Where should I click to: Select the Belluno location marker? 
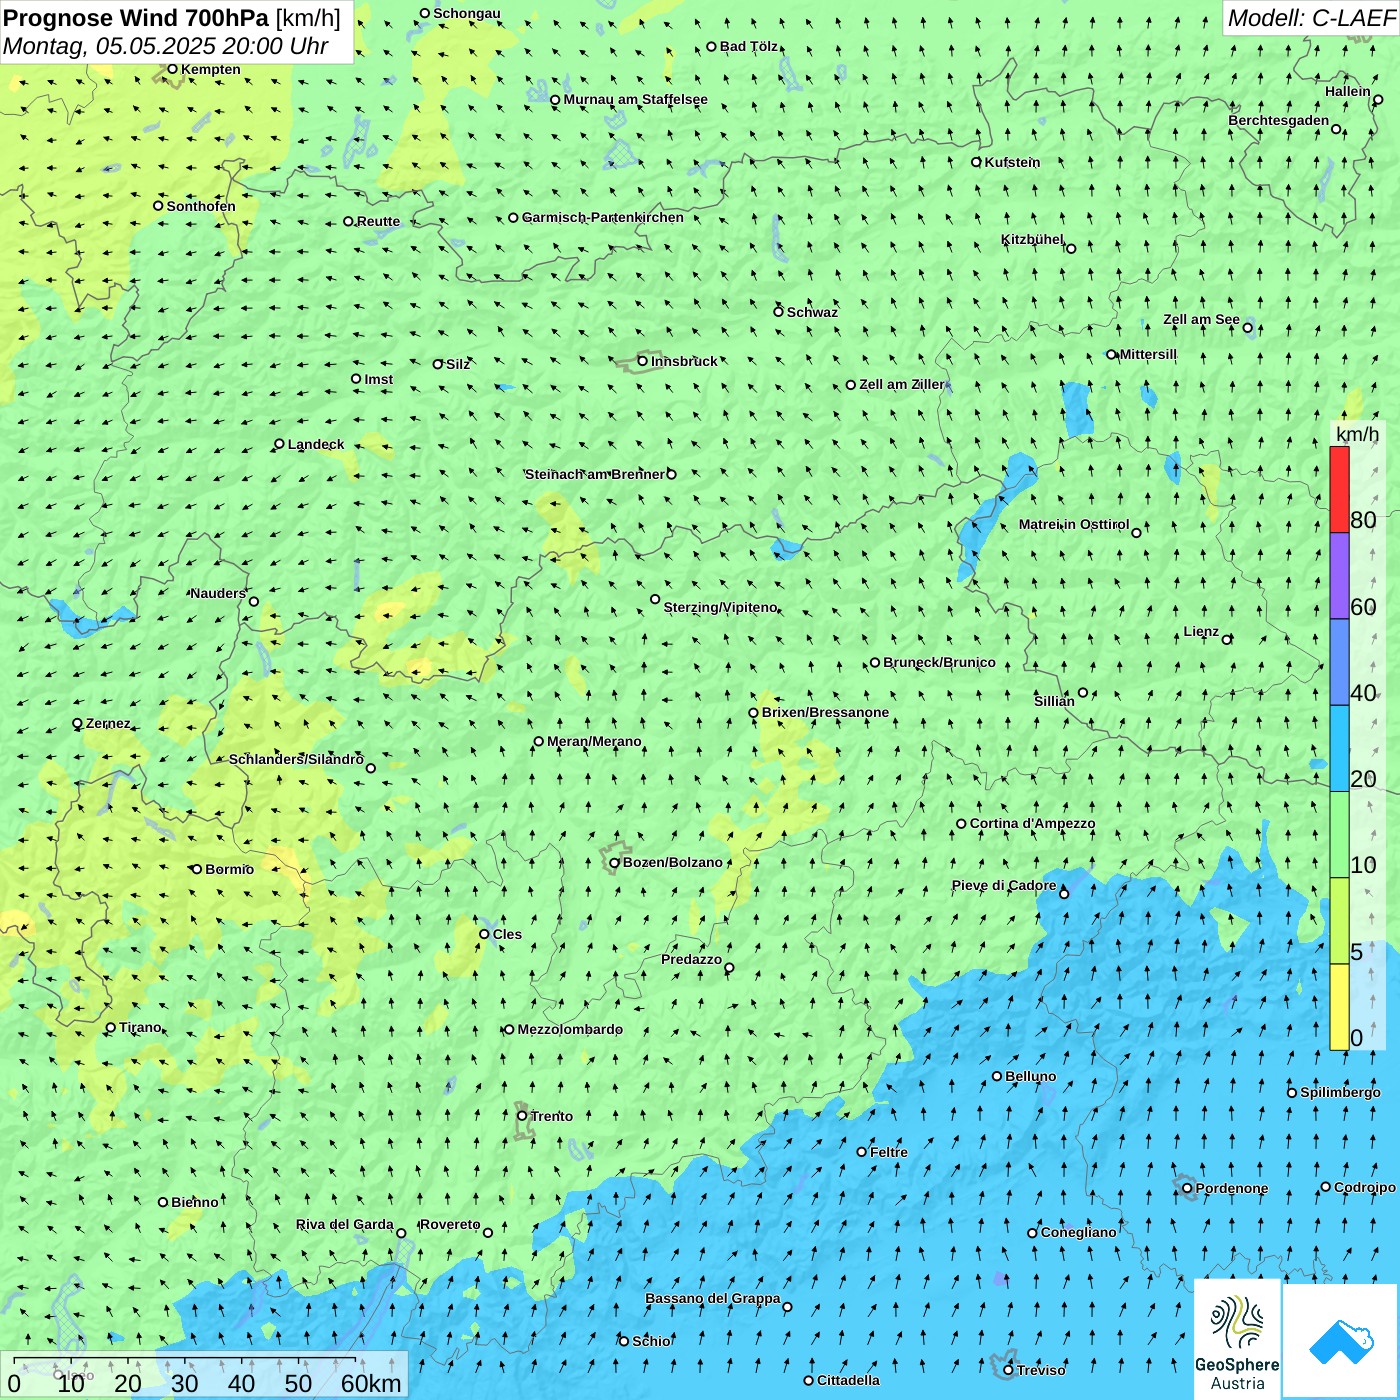tap(997, 1076)
